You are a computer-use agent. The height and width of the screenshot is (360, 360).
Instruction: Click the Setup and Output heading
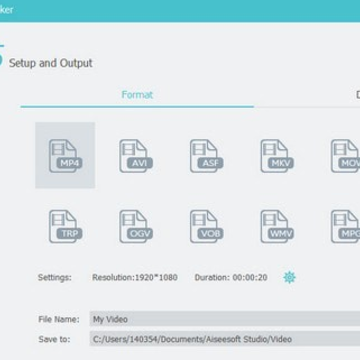point(51,63)
